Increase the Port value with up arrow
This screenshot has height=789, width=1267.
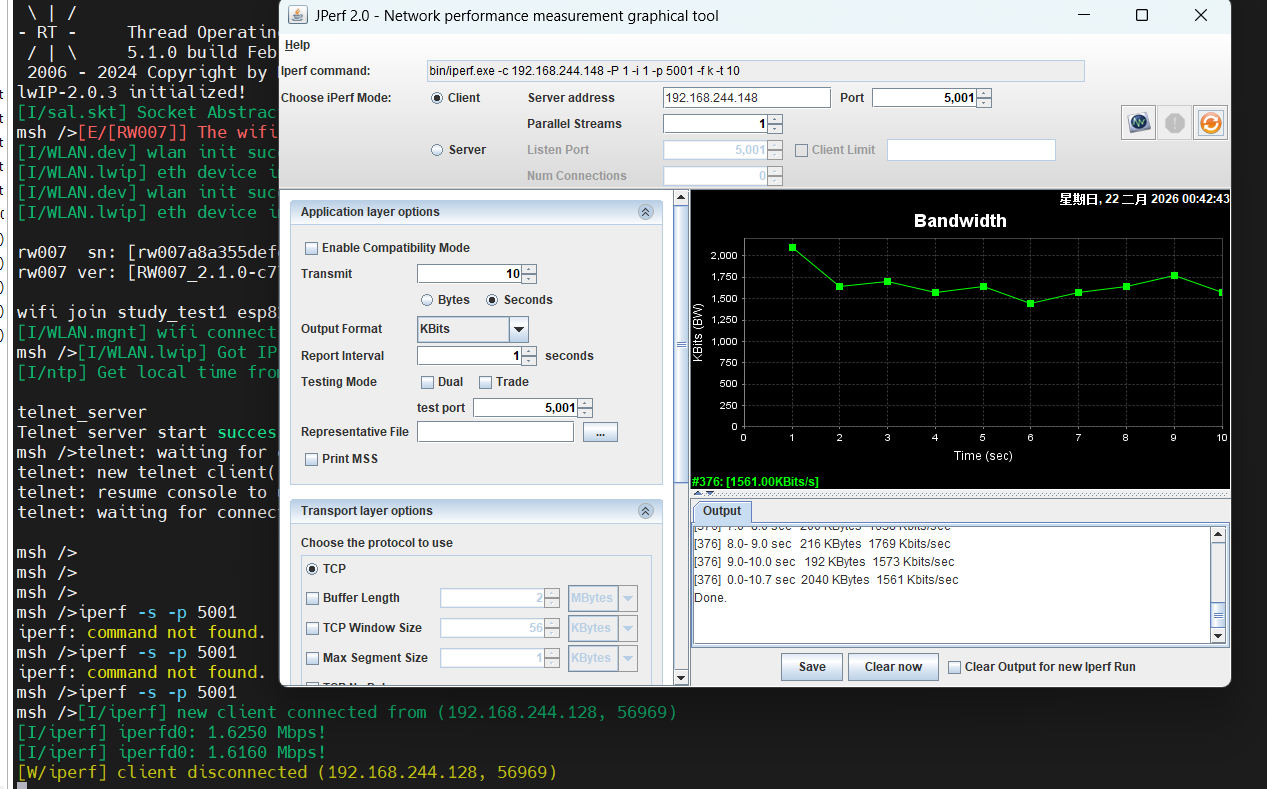[984, 93]
